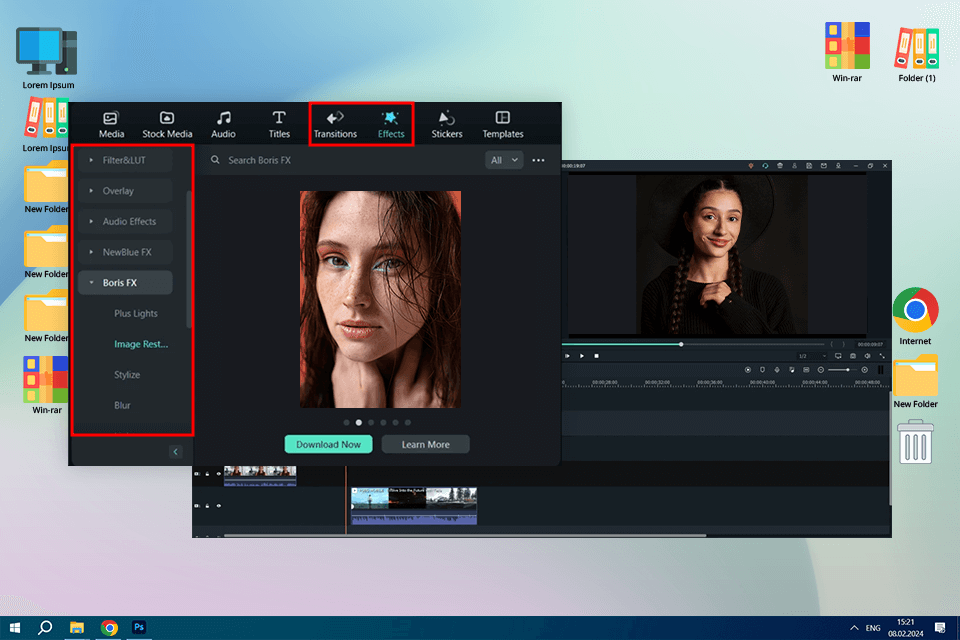
Task: Click the marker shield icon in the timeline toolbar
Action: coord(762,370)
